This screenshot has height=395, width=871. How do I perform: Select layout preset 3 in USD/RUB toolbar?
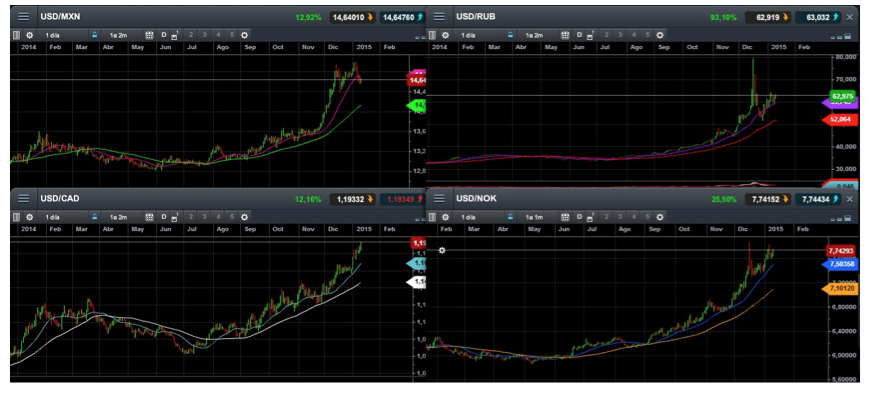pyautogui.click(x=620, y=35)
